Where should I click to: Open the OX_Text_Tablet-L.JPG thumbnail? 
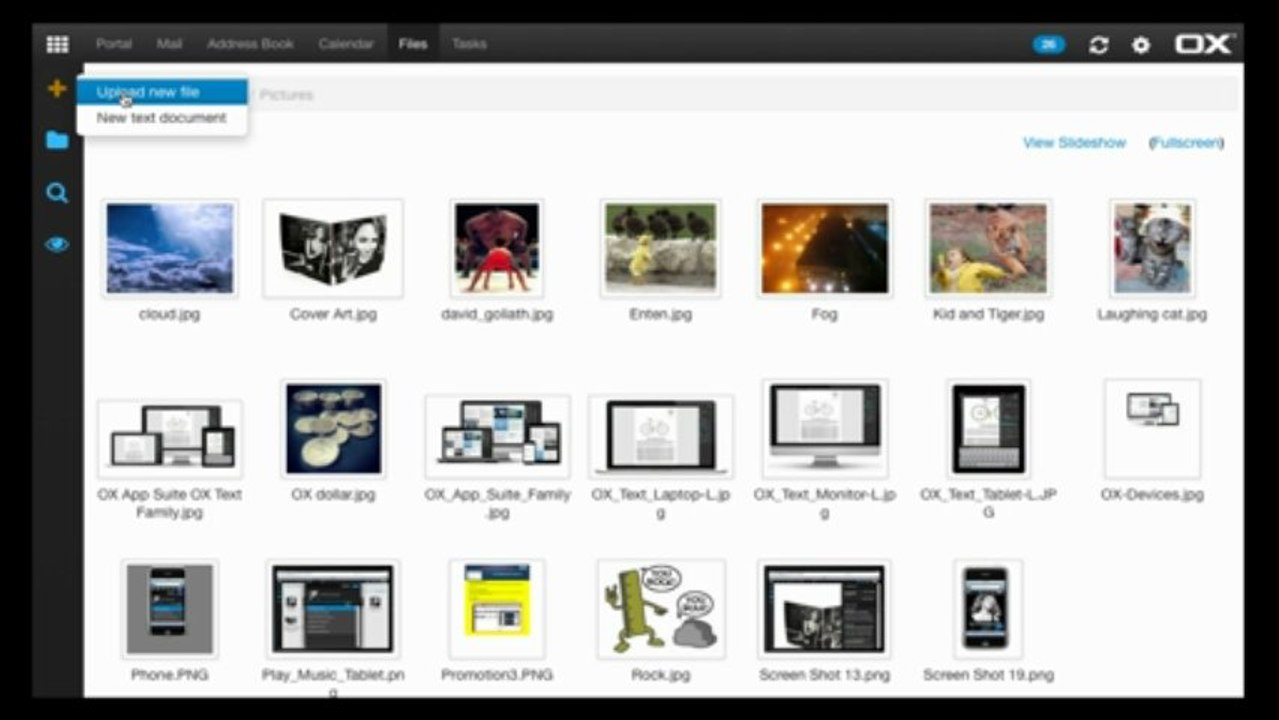click(988, 428)
